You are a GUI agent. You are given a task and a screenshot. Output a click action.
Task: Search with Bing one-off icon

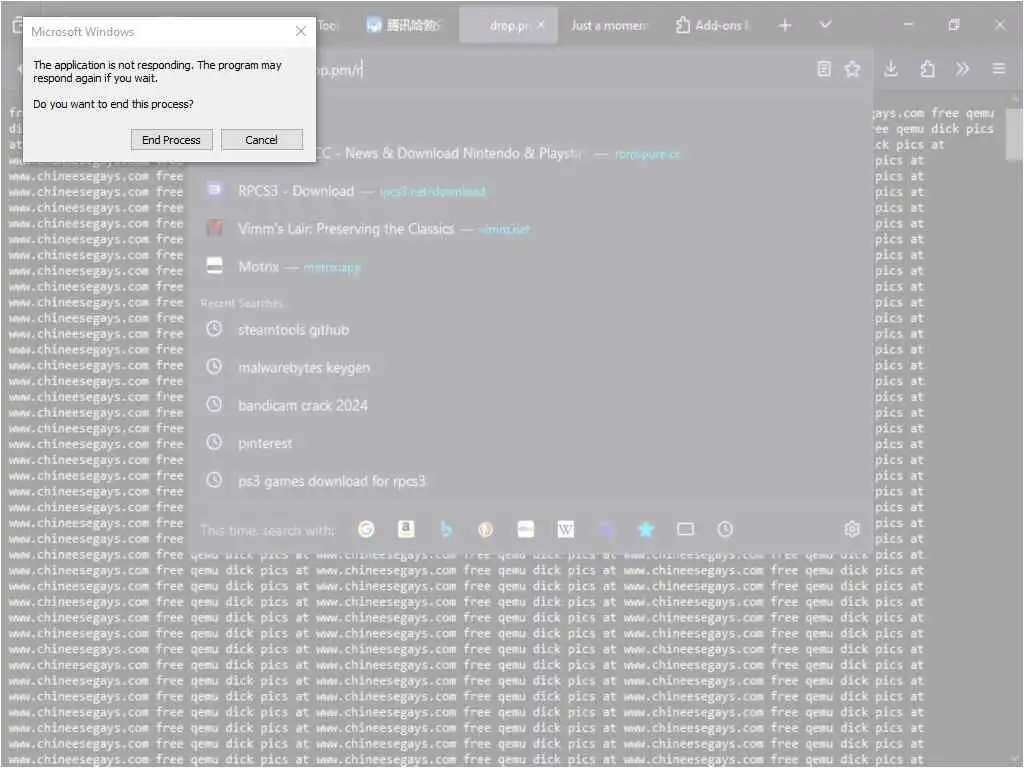click(x=446, y=529)
